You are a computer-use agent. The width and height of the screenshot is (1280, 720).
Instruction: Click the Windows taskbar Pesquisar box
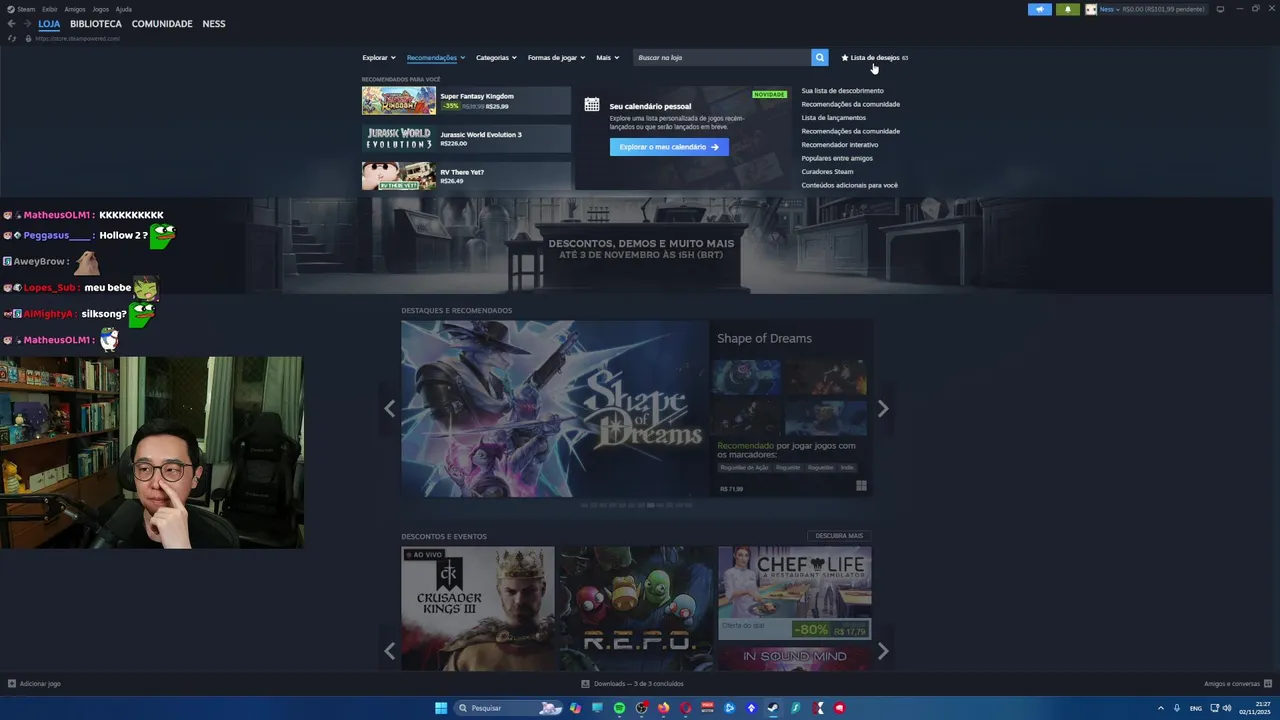click(x=507, y=708)
